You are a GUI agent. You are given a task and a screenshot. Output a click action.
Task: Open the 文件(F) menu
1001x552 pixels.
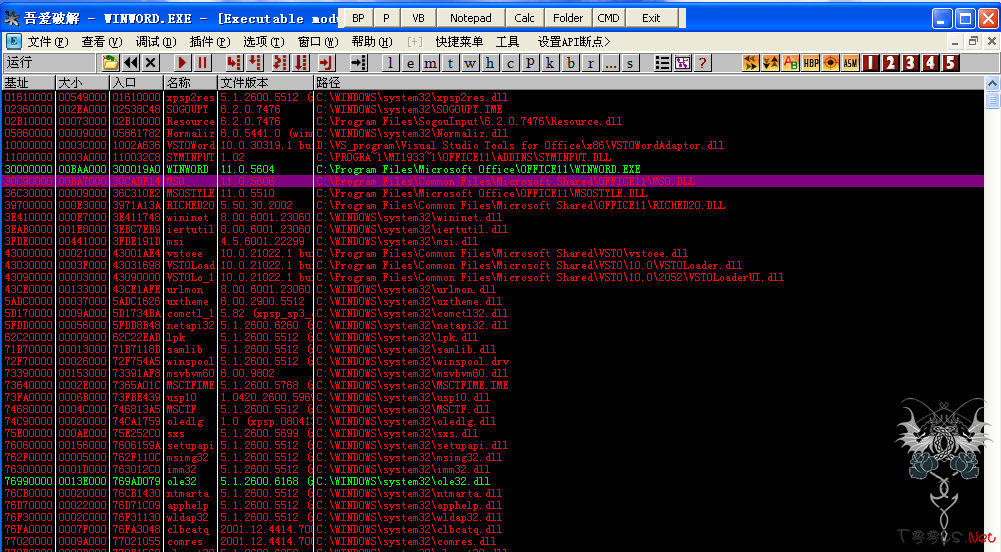(48, 42)
